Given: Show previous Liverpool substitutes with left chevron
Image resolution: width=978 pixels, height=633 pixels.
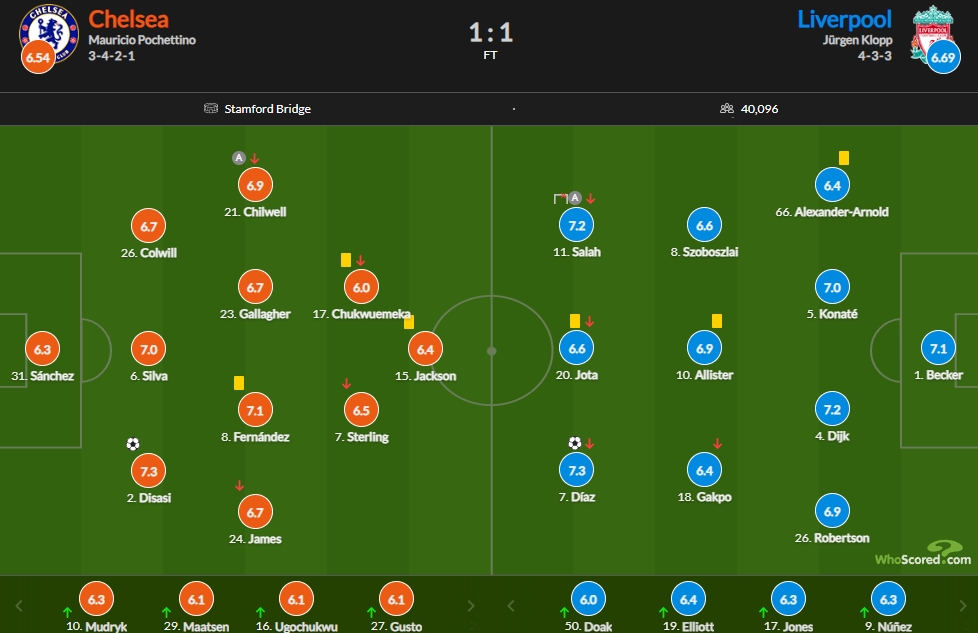Looking at the screenshot, I should tap(511, 606).
